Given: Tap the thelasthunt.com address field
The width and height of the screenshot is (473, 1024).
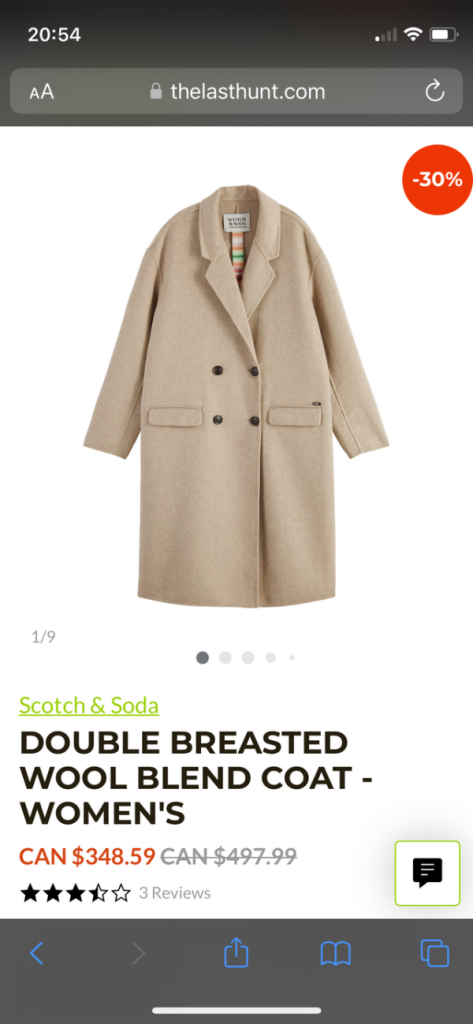Looking at the screenshot, I should tap(236, 91).
